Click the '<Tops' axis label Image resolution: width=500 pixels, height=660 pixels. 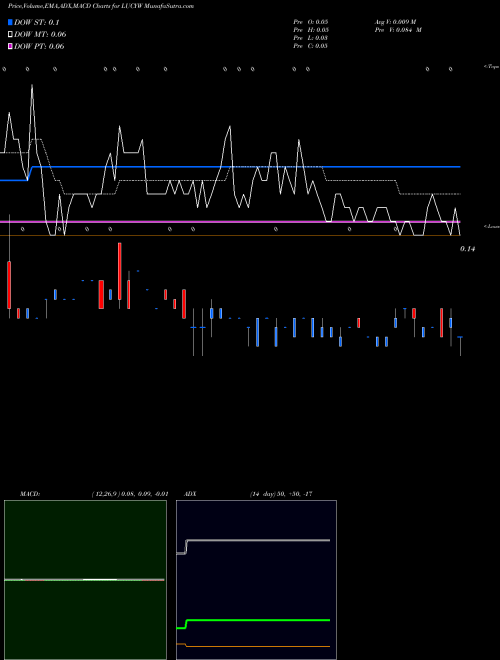click(492, 67)
